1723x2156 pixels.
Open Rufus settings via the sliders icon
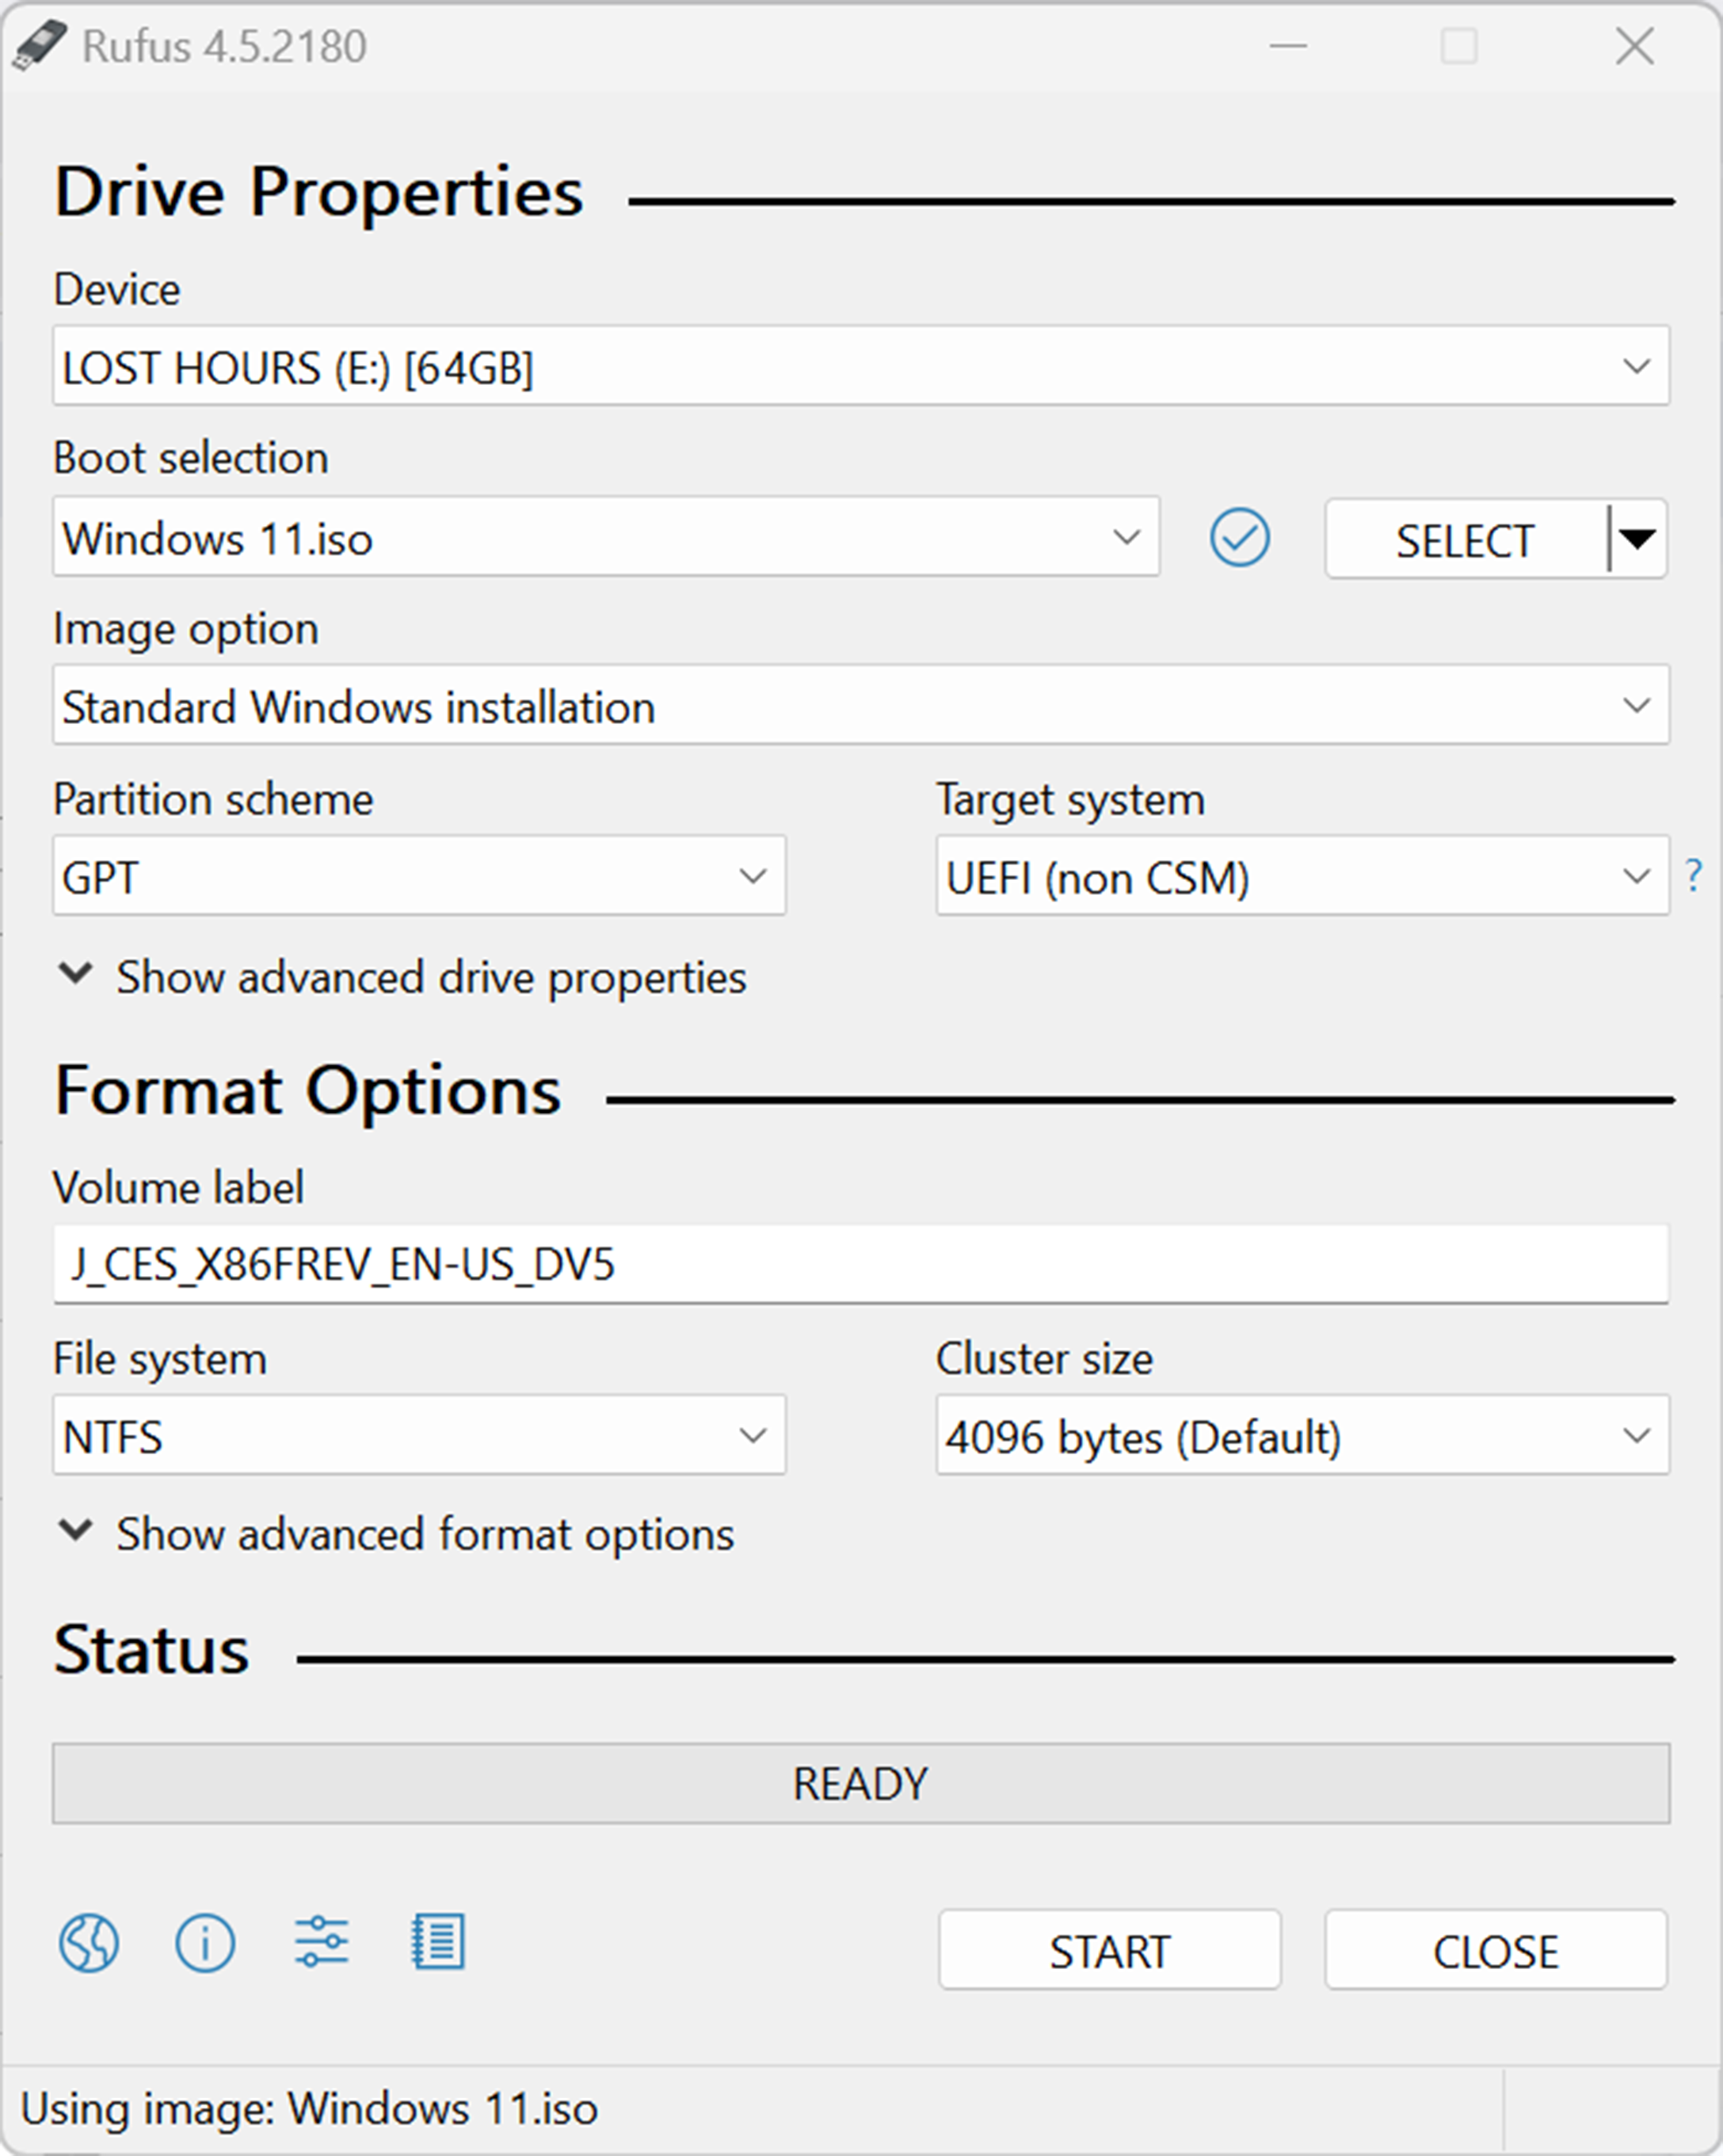click(320, 1943)
